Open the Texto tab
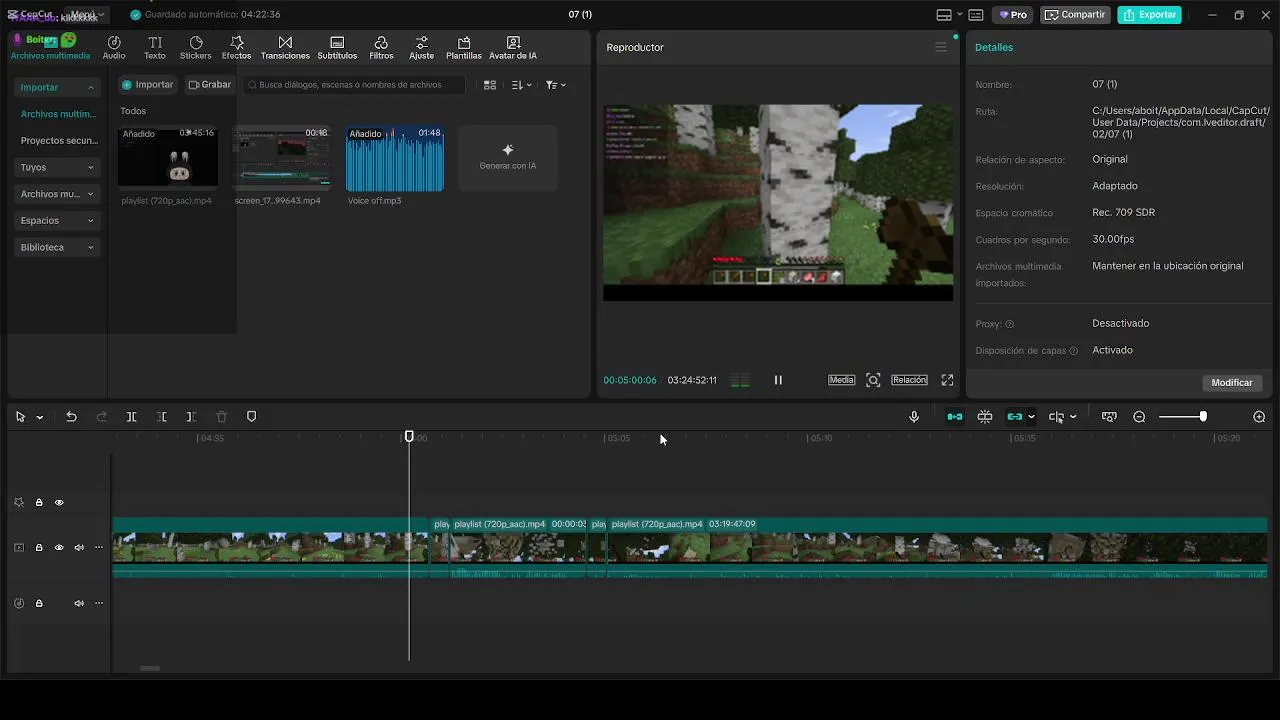Screen dimensions: 1280x720 pos(155,48)
